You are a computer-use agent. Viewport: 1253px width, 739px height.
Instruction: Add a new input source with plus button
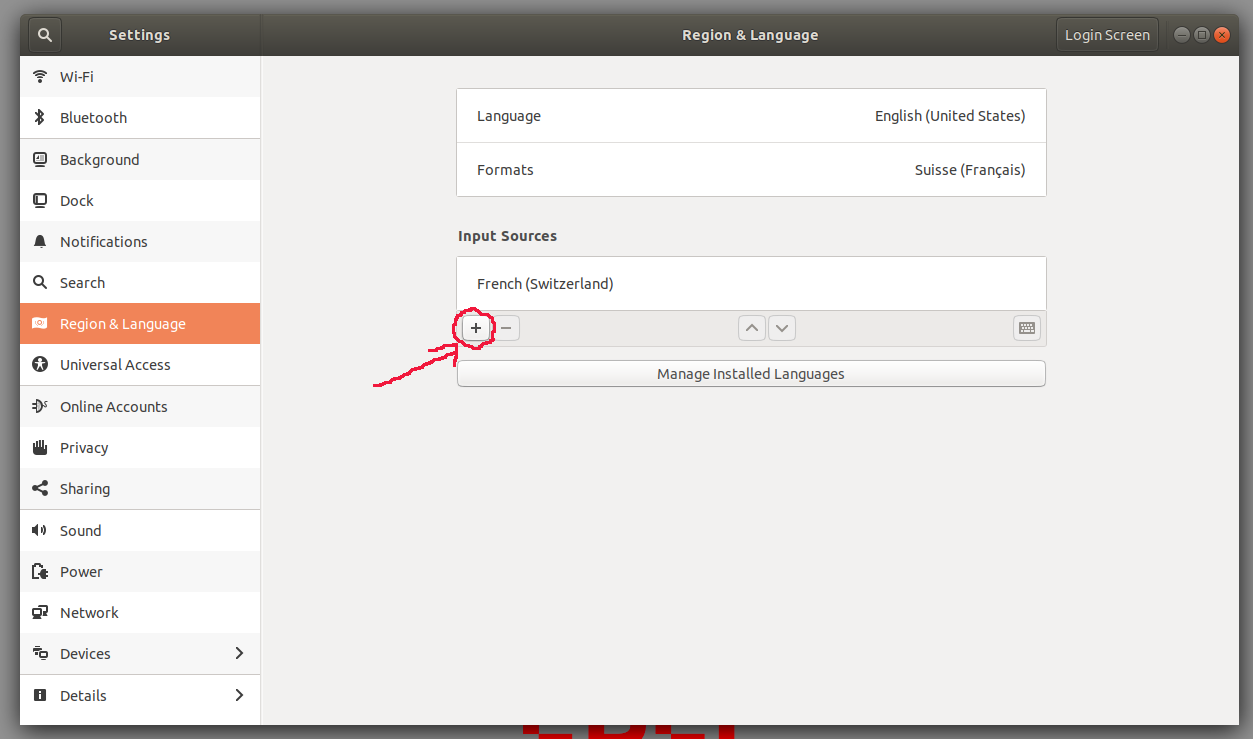tap(476, 328)
